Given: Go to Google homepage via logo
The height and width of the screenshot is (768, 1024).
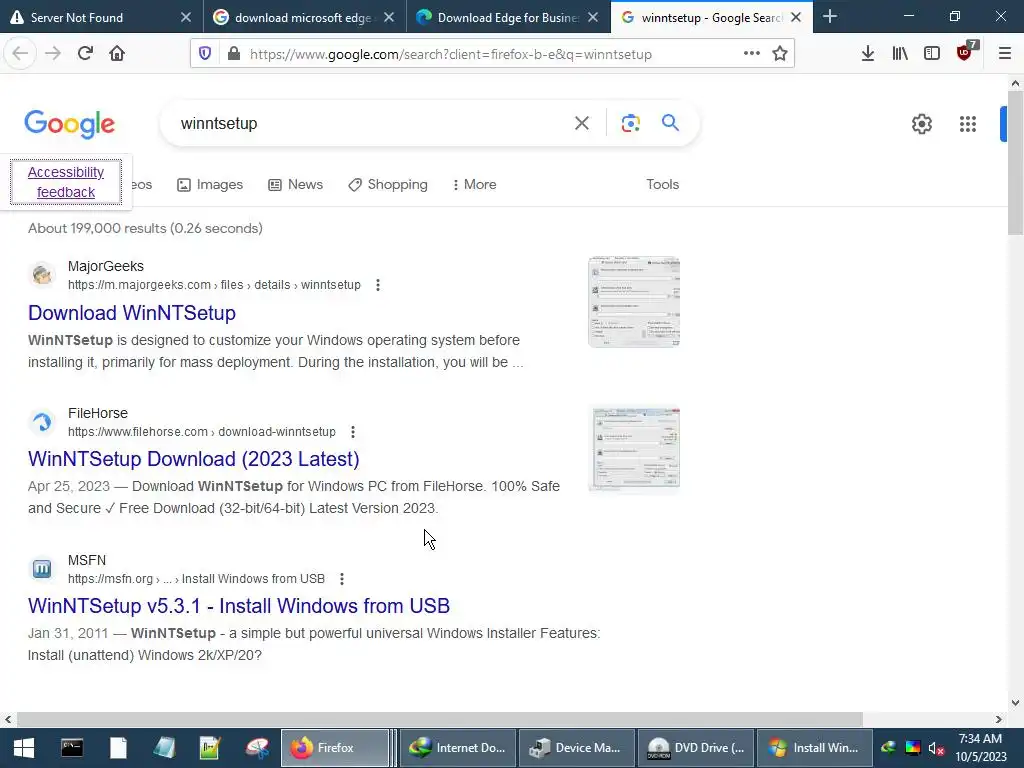Looking at the screenshot, I should coord(69,124).
